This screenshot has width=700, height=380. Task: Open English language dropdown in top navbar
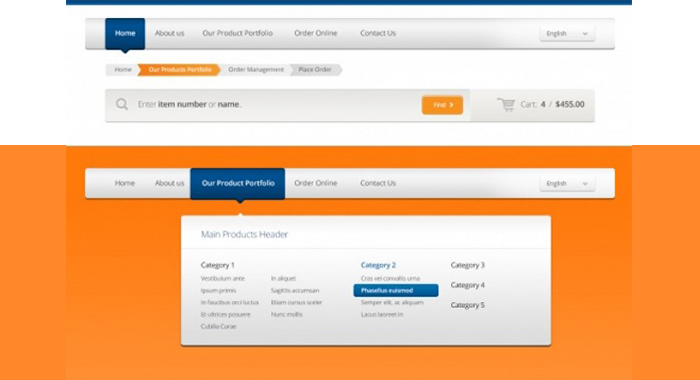pos(567,33)
